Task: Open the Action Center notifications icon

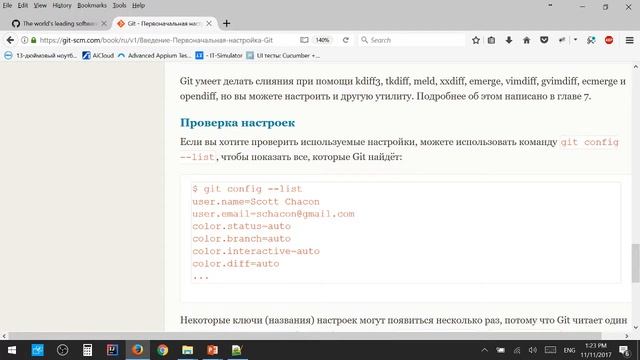Action: 624,350
